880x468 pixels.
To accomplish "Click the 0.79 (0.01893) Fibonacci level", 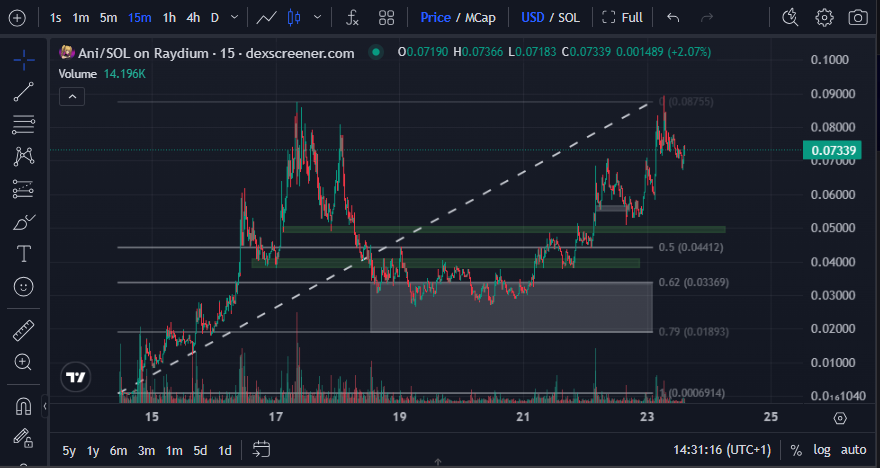I will pos(694,332).
